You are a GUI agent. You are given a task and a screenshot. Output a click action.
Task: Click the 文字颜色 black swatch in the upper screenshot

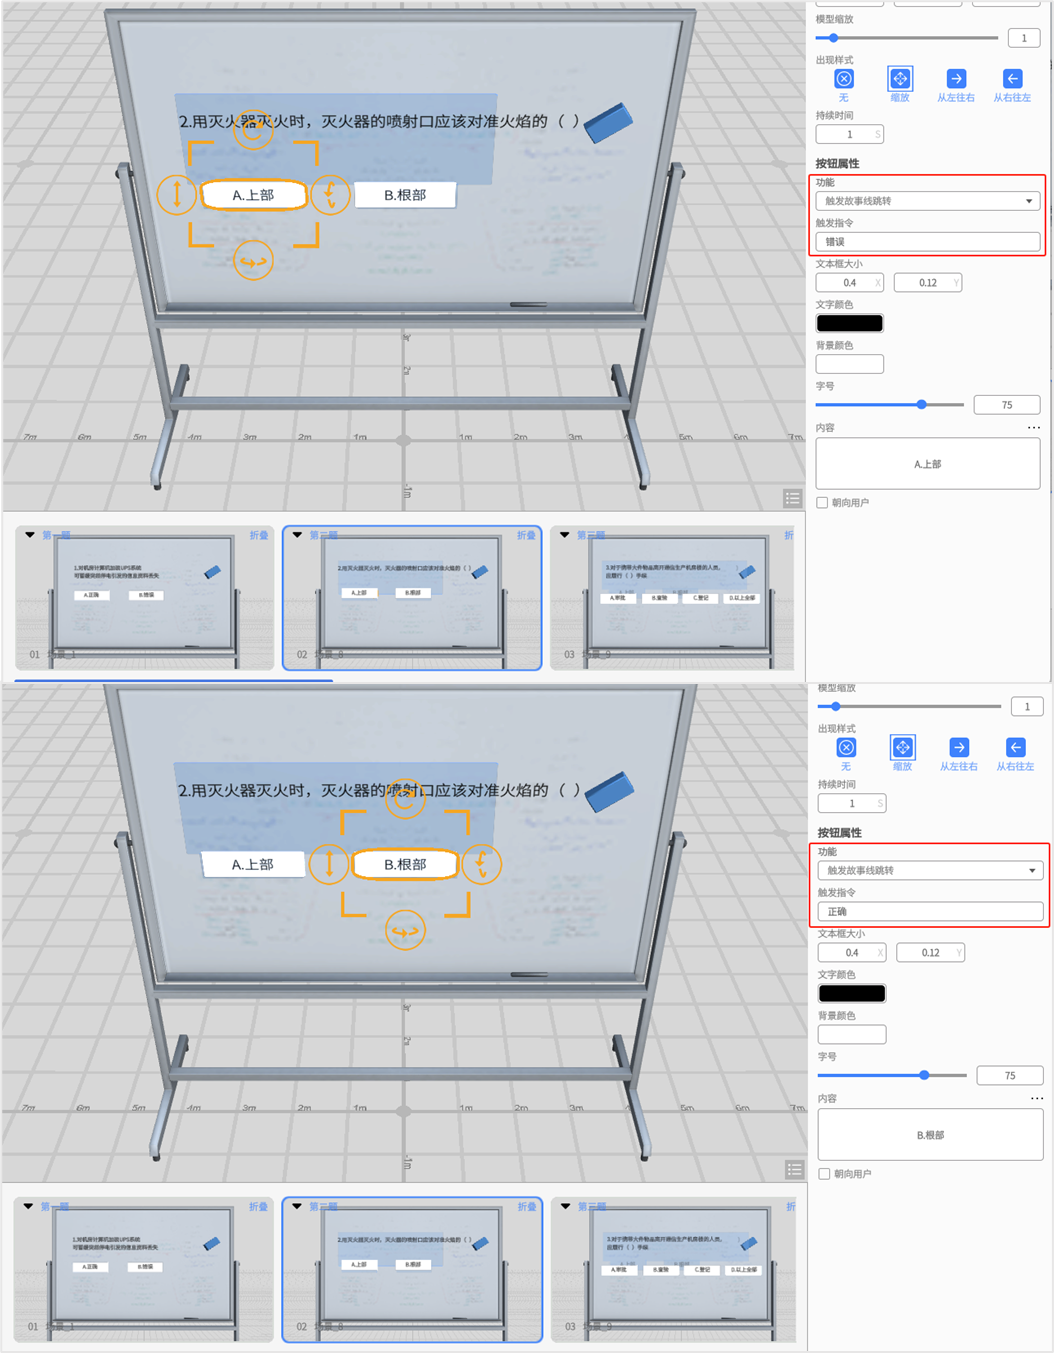point(850,323)
